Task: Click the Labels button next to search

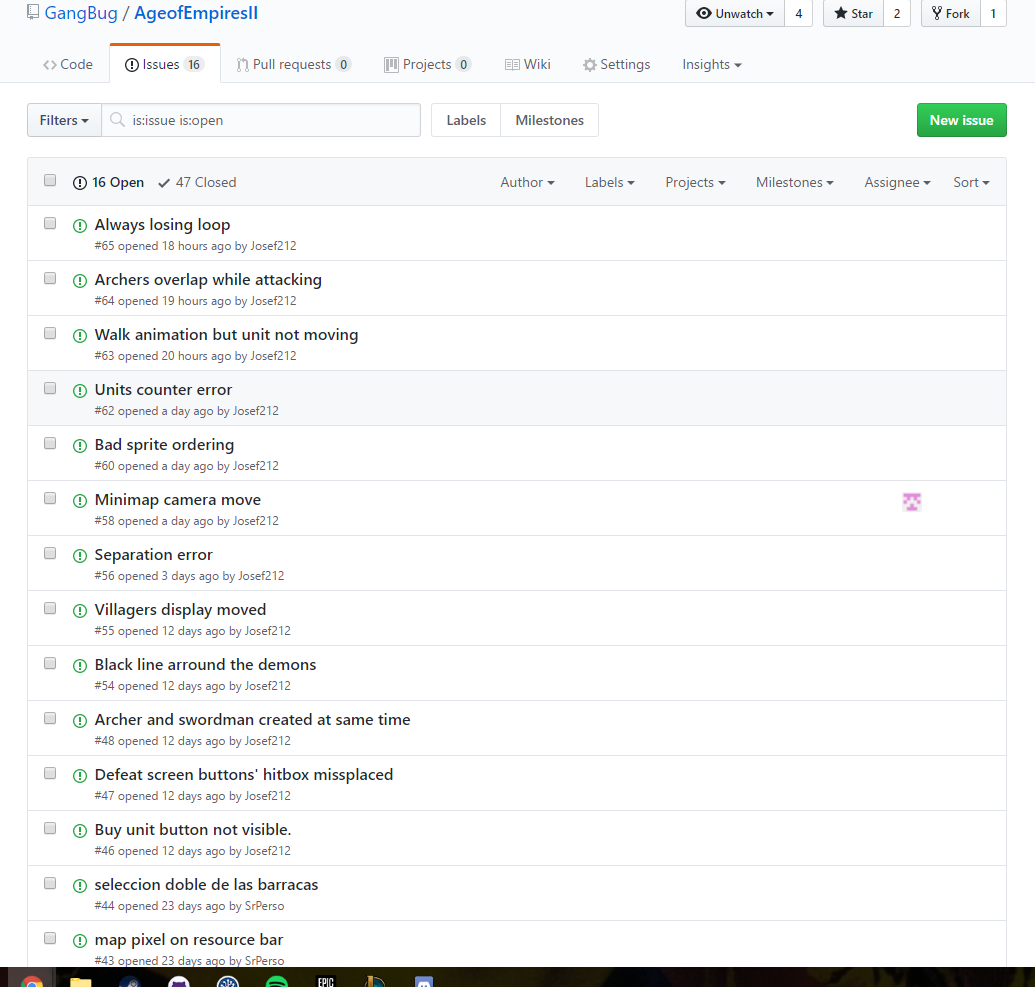Action: click(466, 120)
